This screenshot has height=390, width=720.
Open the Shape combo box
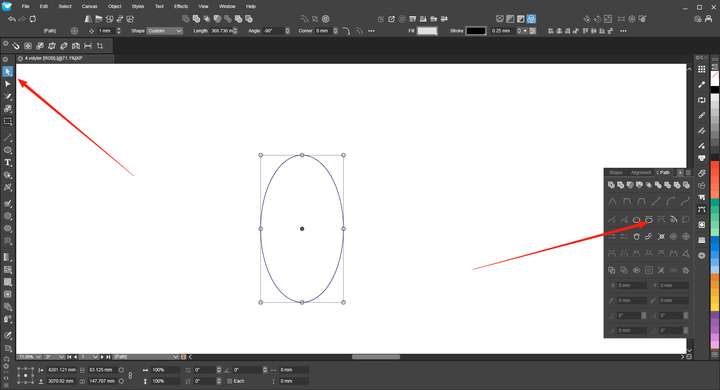click(x=165, y=31)
